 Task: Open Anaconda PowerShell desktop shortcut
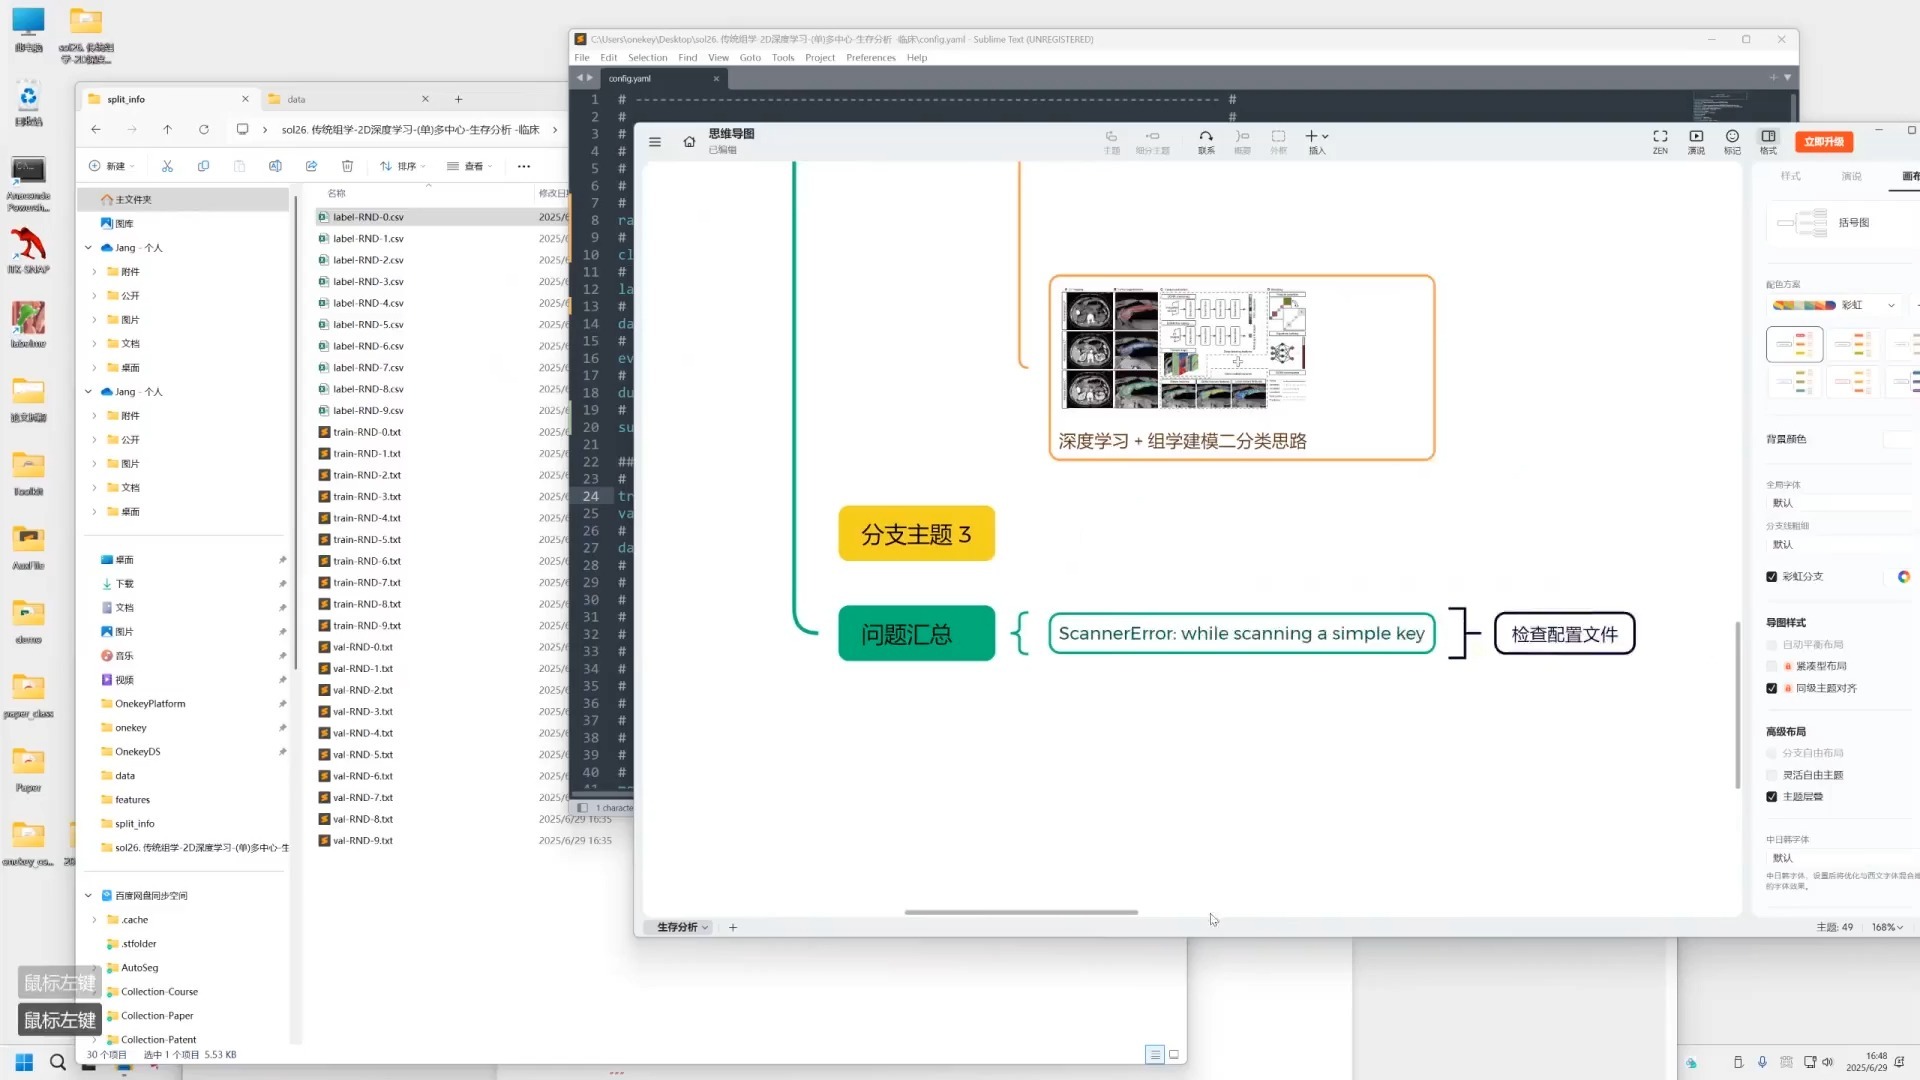28,182
